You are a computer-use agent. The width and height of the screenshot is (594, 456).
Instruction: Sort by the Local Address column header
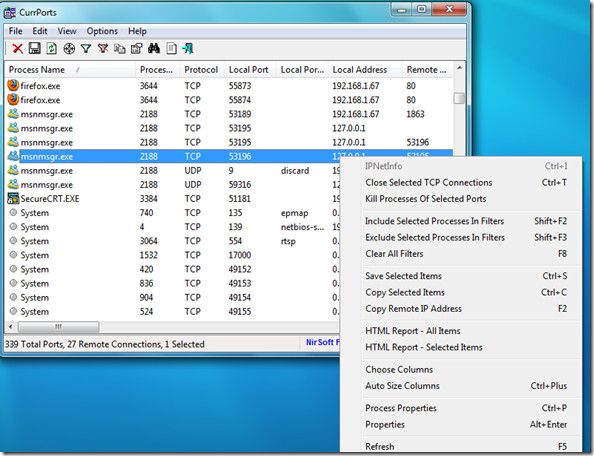tap(365, 70)
